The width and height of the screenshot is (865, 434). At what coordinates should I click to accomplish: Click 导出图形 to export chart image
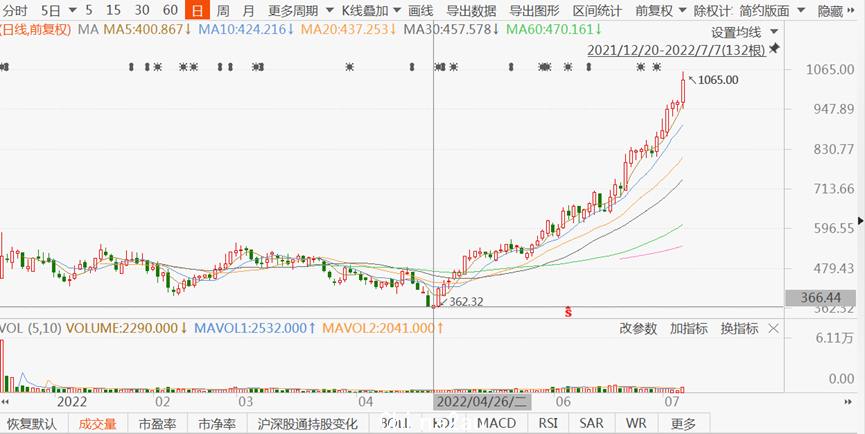click(534, 10)
